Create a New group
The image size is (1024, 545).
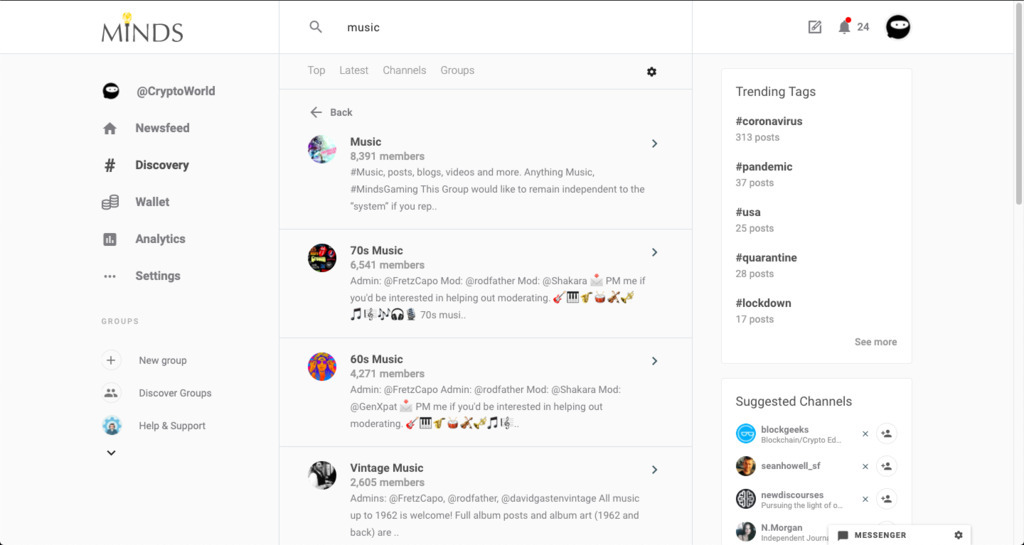[162, 360]
